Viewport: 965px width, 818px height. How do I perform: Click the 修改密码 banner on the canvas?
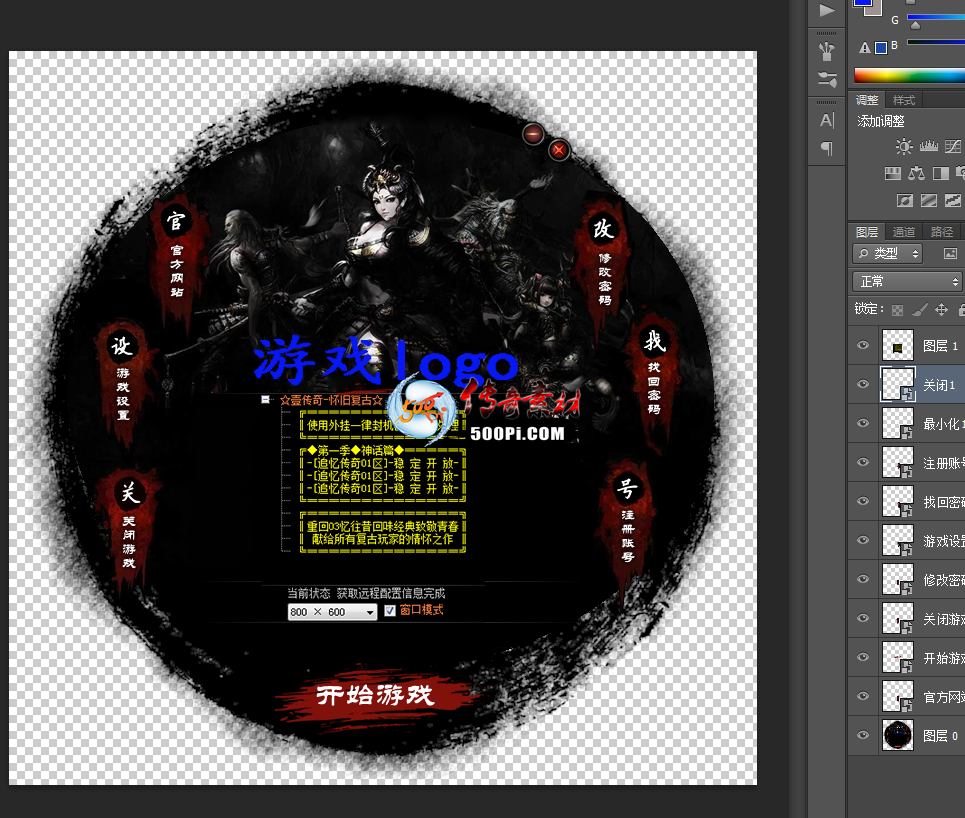[604, 268]
